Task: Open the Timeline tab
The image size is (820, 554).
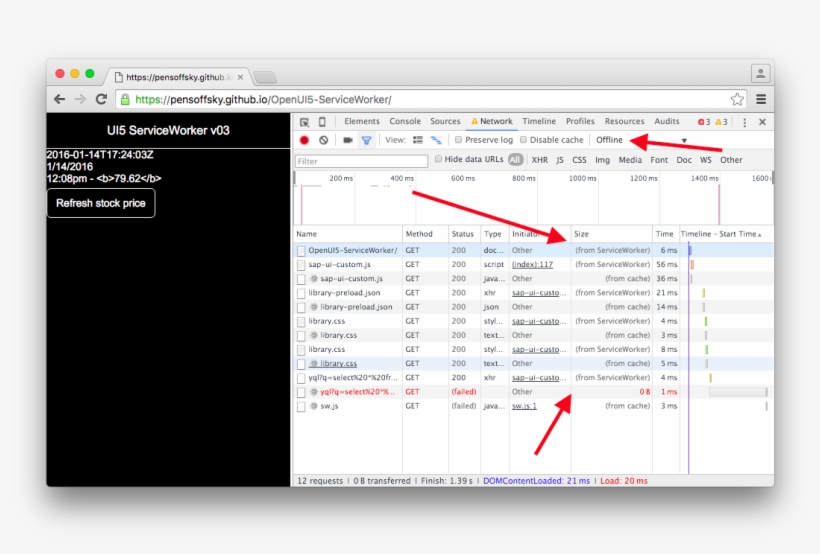Action: pos(539,121)
